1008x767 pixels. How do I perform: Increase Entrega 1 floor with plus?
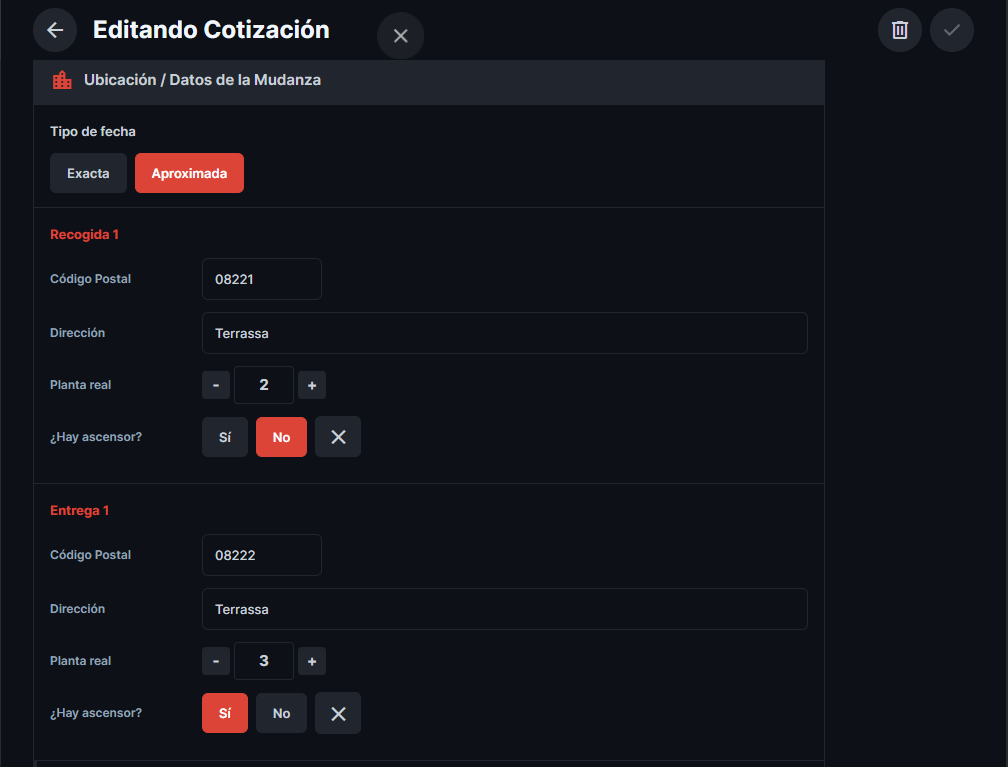(312, 661)
